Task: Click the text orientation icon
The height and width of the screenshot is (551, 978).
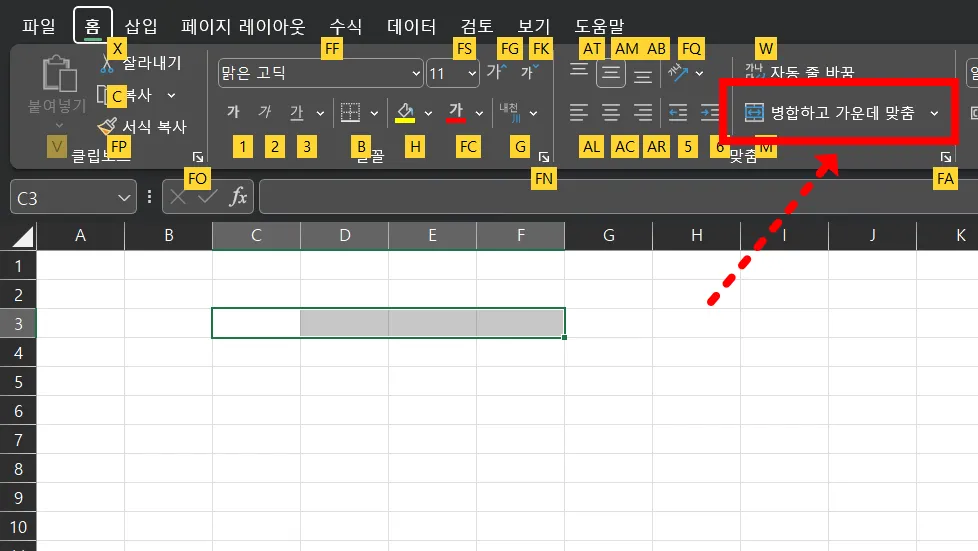Action: 678,72
